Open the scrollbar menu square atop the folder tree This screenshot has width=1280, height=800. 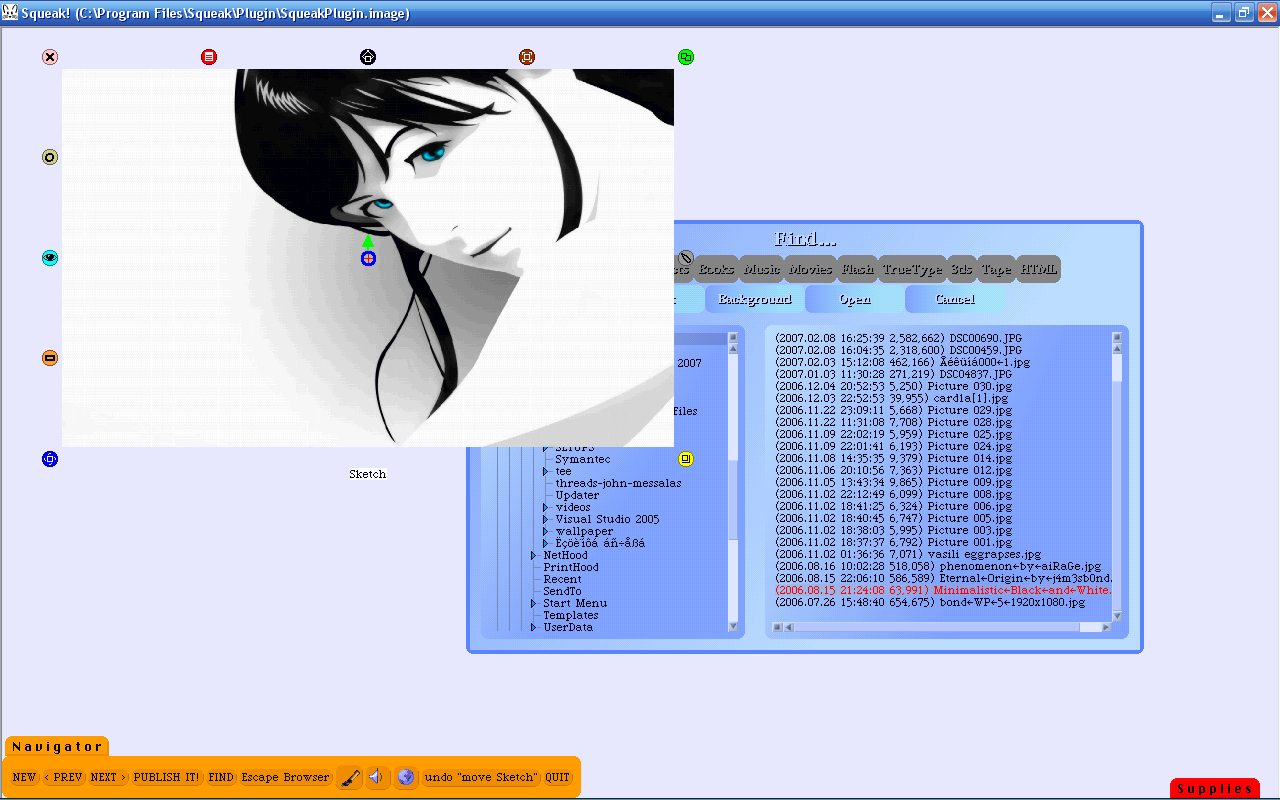733,337
